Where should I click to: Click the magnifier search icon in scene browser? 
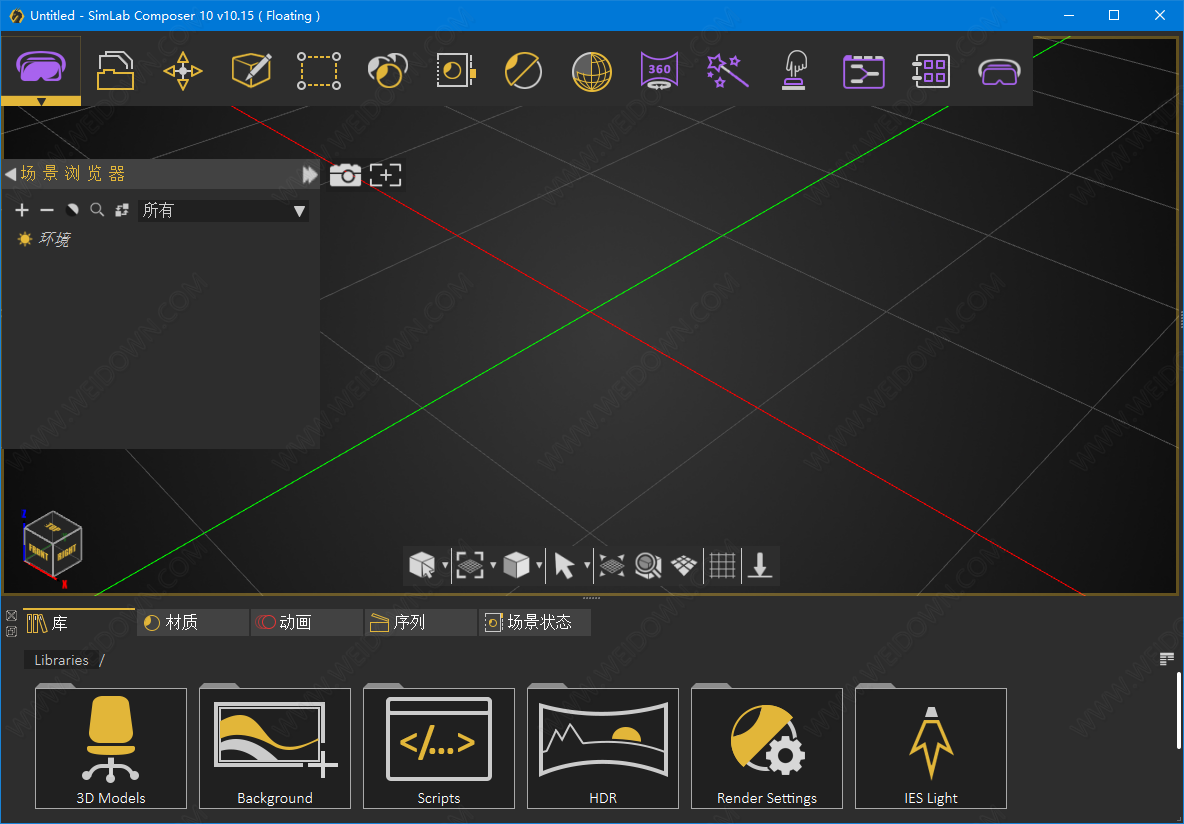tap(97, 210)
